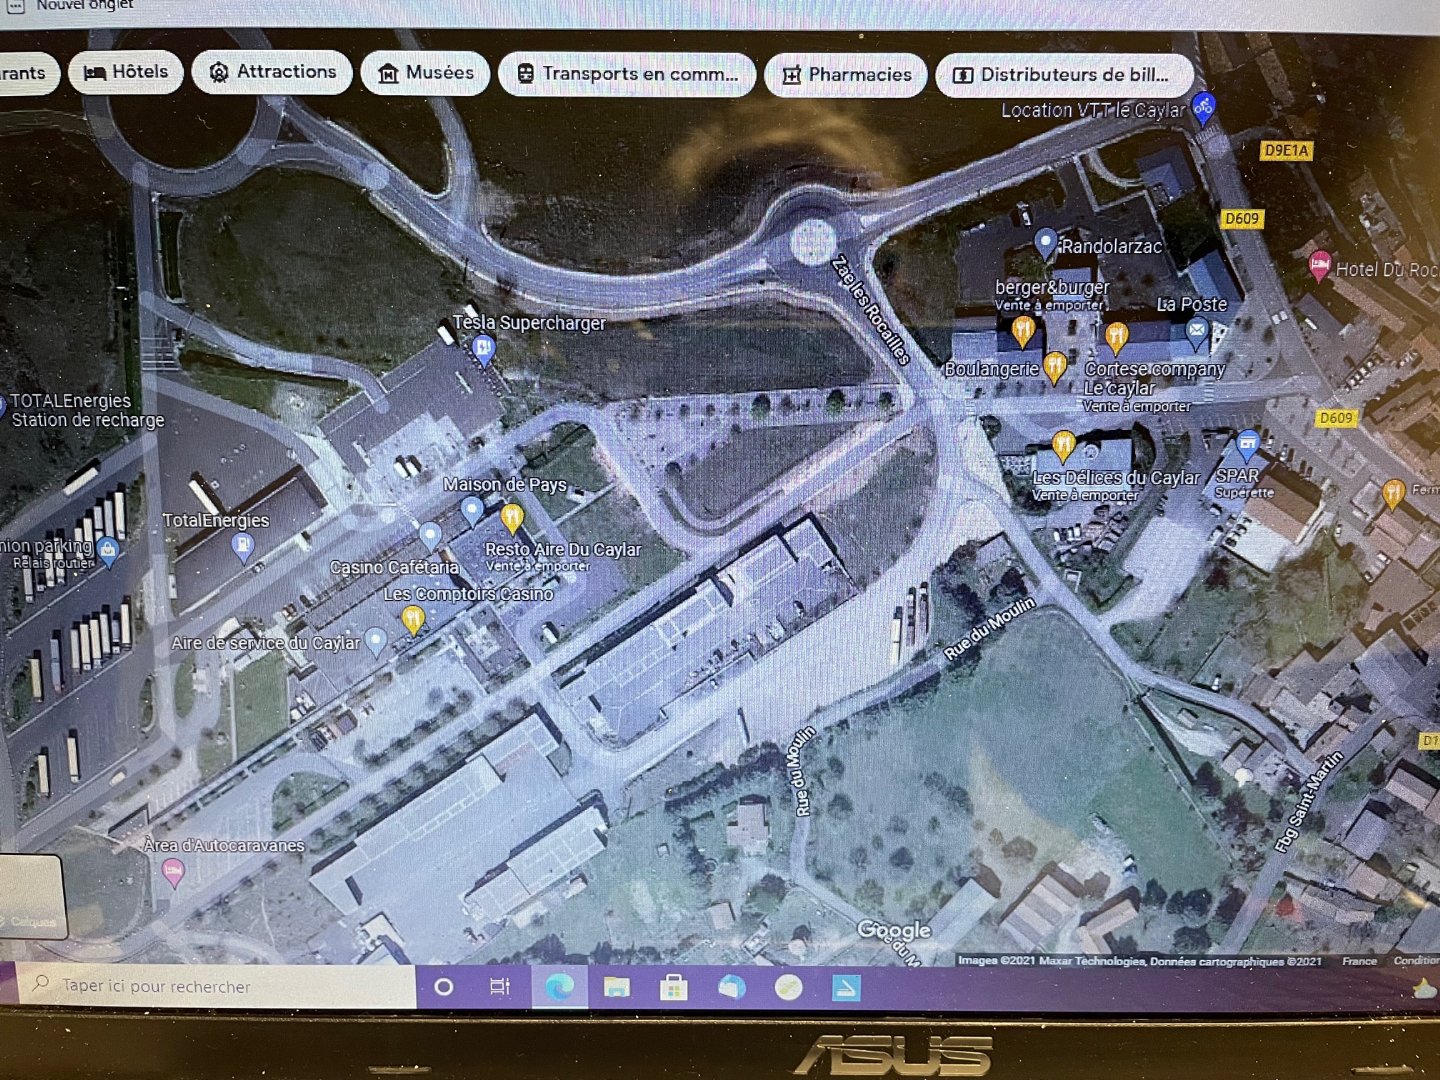The width and height of the screenshot is (1440, 1080).
Task: Open Microsoft Store from the taskbar
Action: (674, 988)
